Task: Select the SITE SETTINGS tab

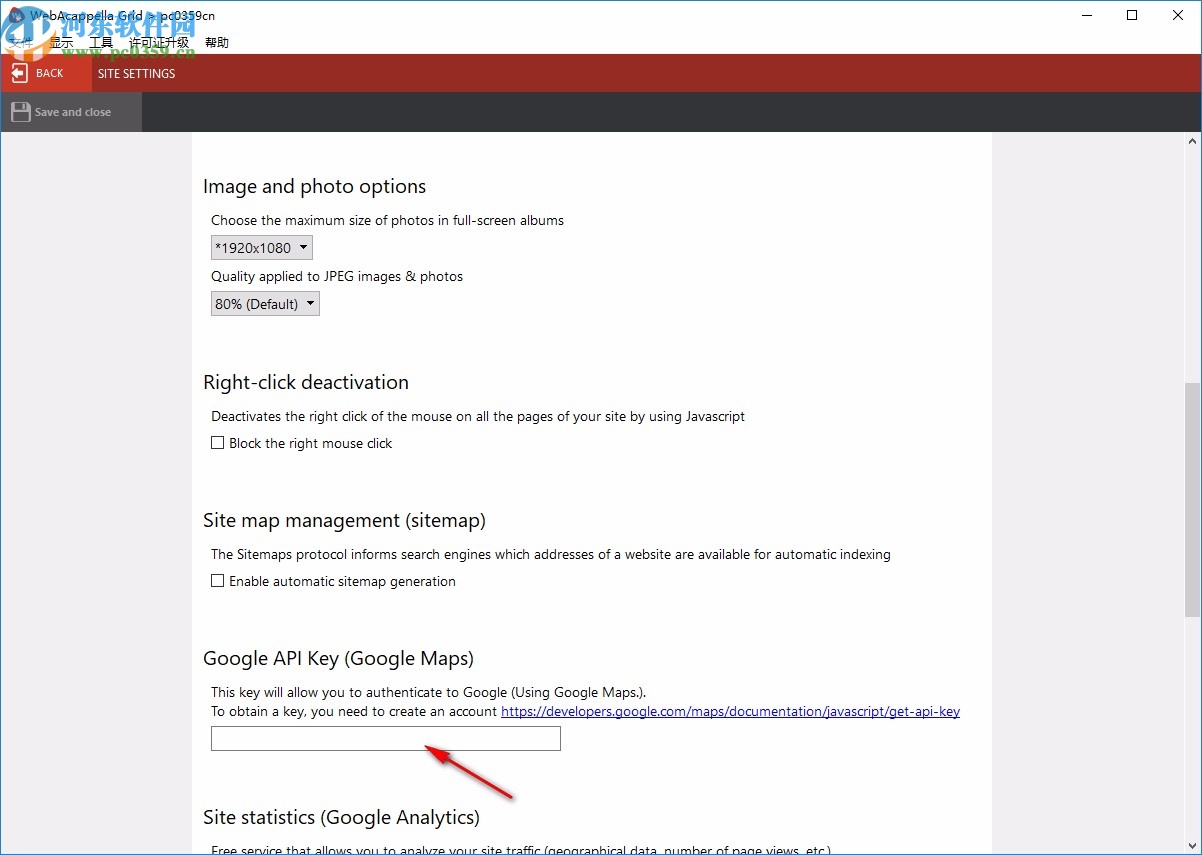Action: (137, 73)
